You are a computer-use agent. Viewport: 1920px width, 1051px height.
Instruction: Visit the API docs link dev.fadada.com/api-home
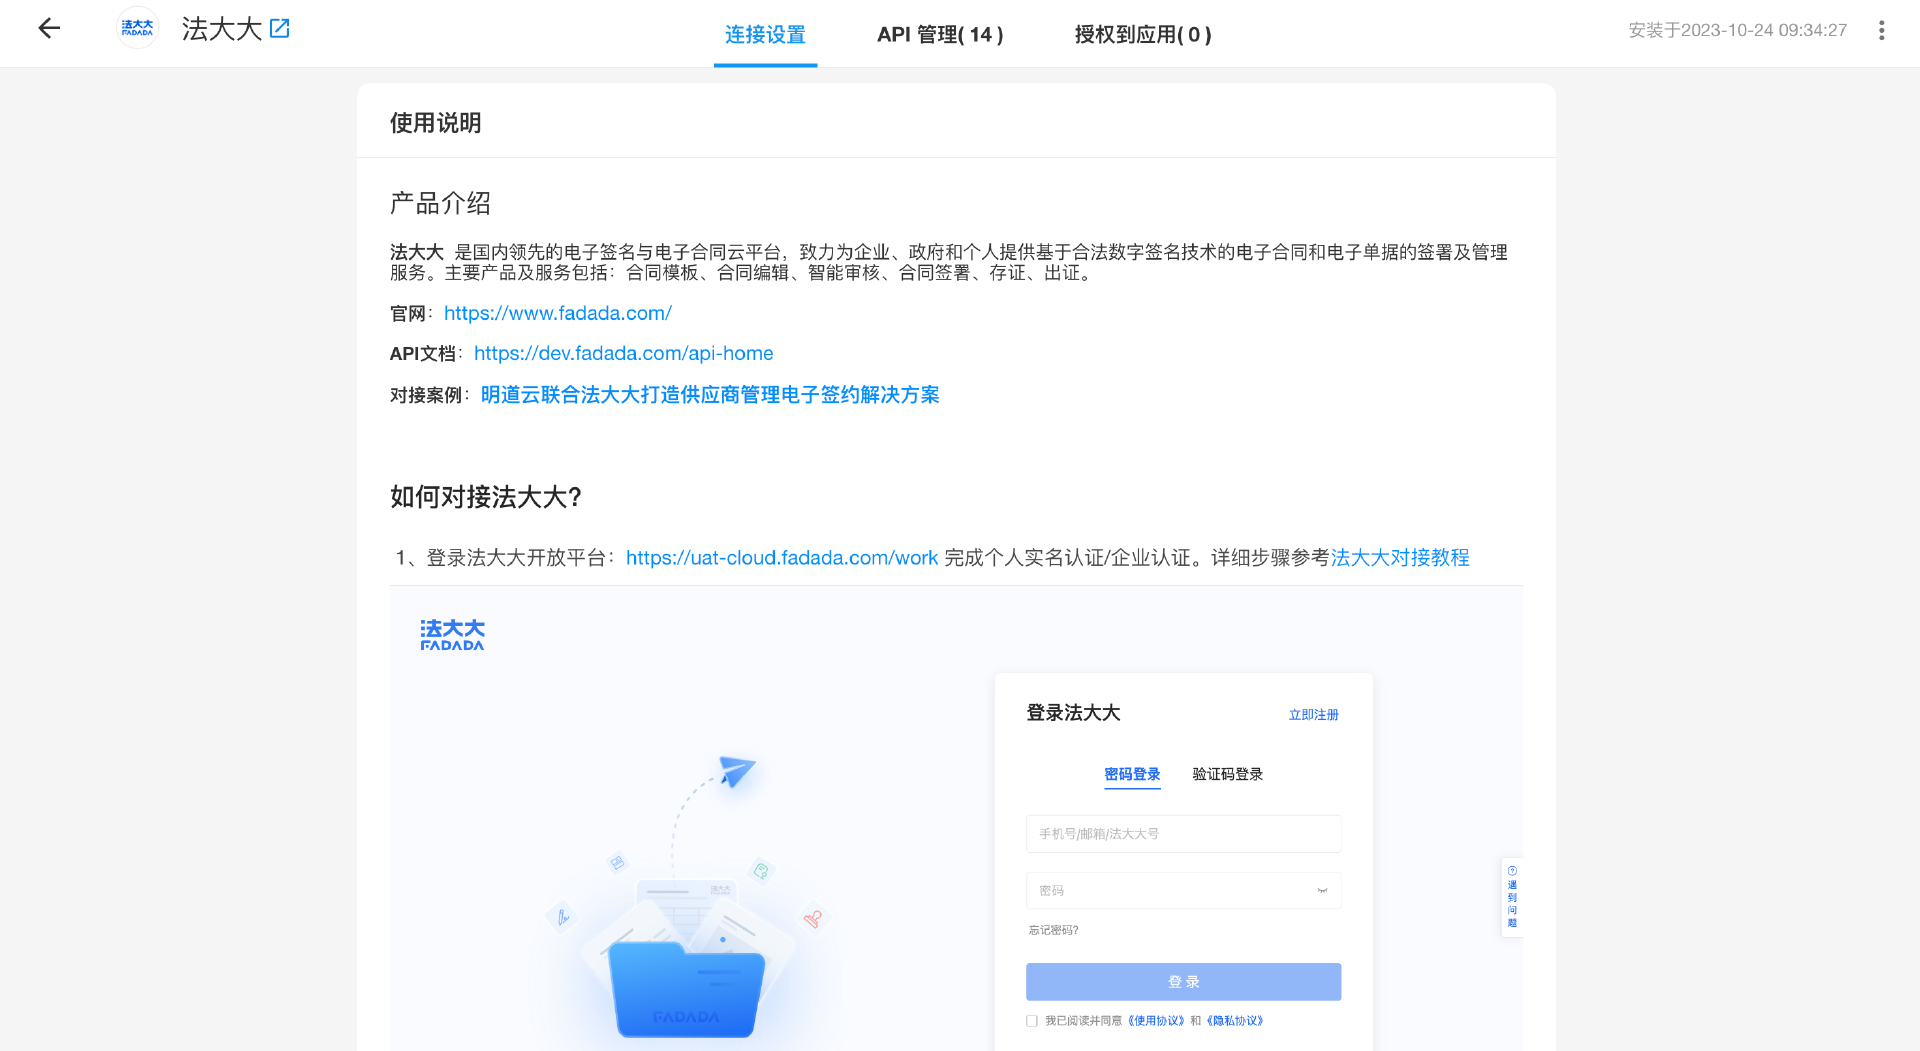click(x=624, y=353)
